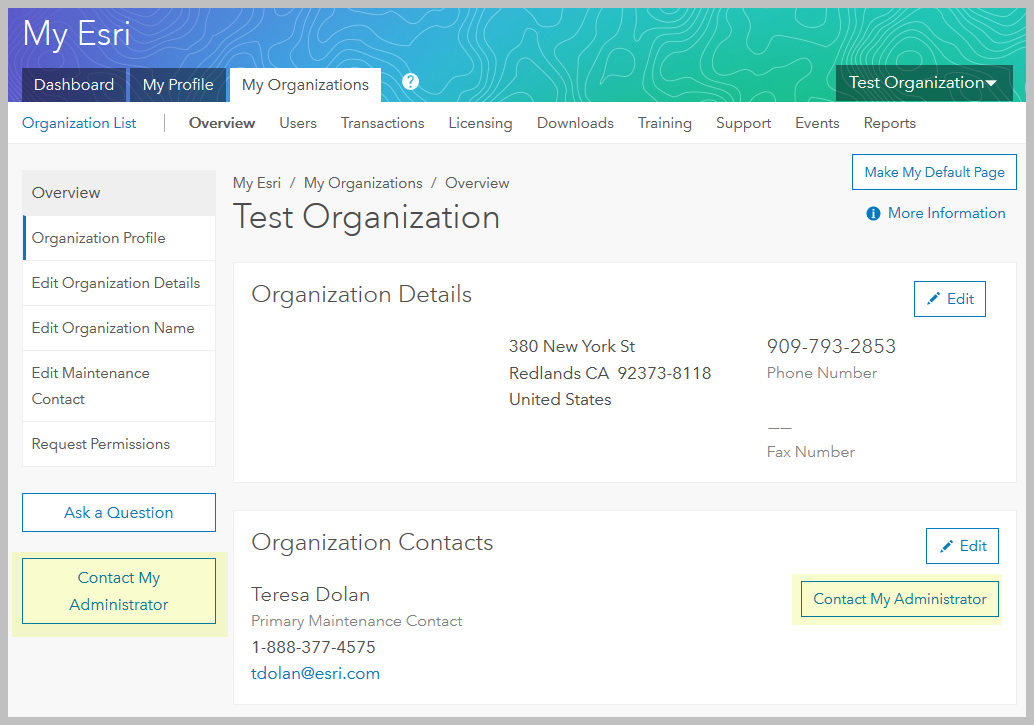Click the tdolan@esri.com email link
The width and height of the screenshot is (1034, 725).
point(315,674)
